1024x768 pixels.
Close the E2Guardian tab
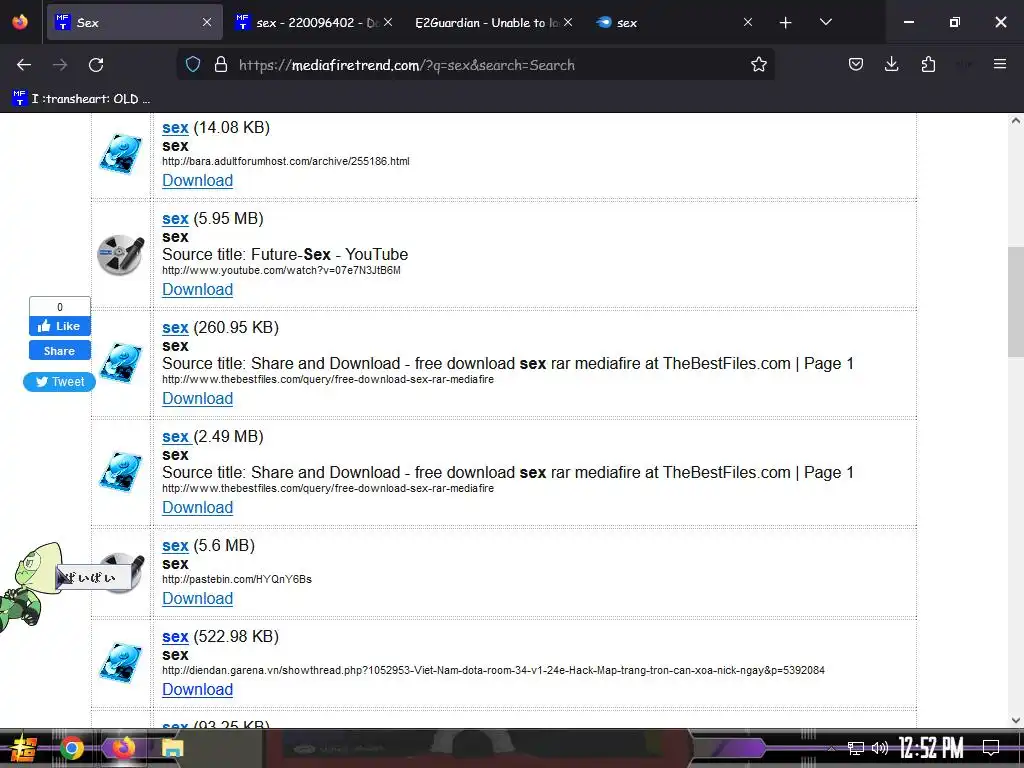click(x=568, y=22)
